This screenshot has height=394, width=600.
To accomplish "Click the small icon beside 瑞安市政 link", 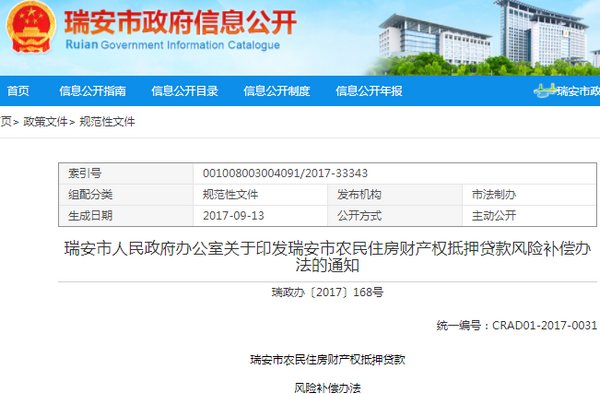I will 545,91.
